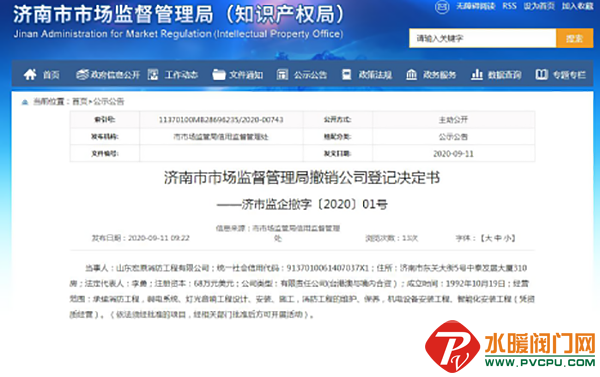Viewport: 600px width, 377px height.
Task: Click the 加入收藏 link
Action: coord(577,6)
